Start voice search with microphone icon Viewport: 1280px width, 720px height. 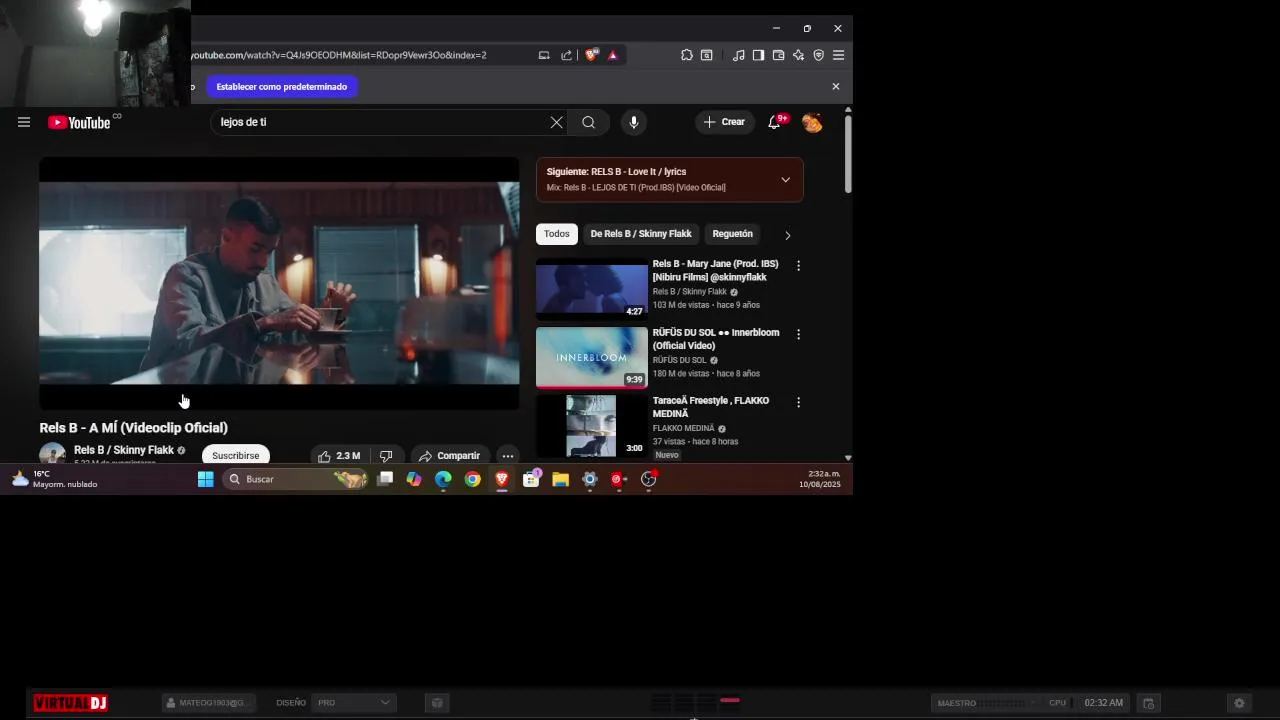pos(633,122)
